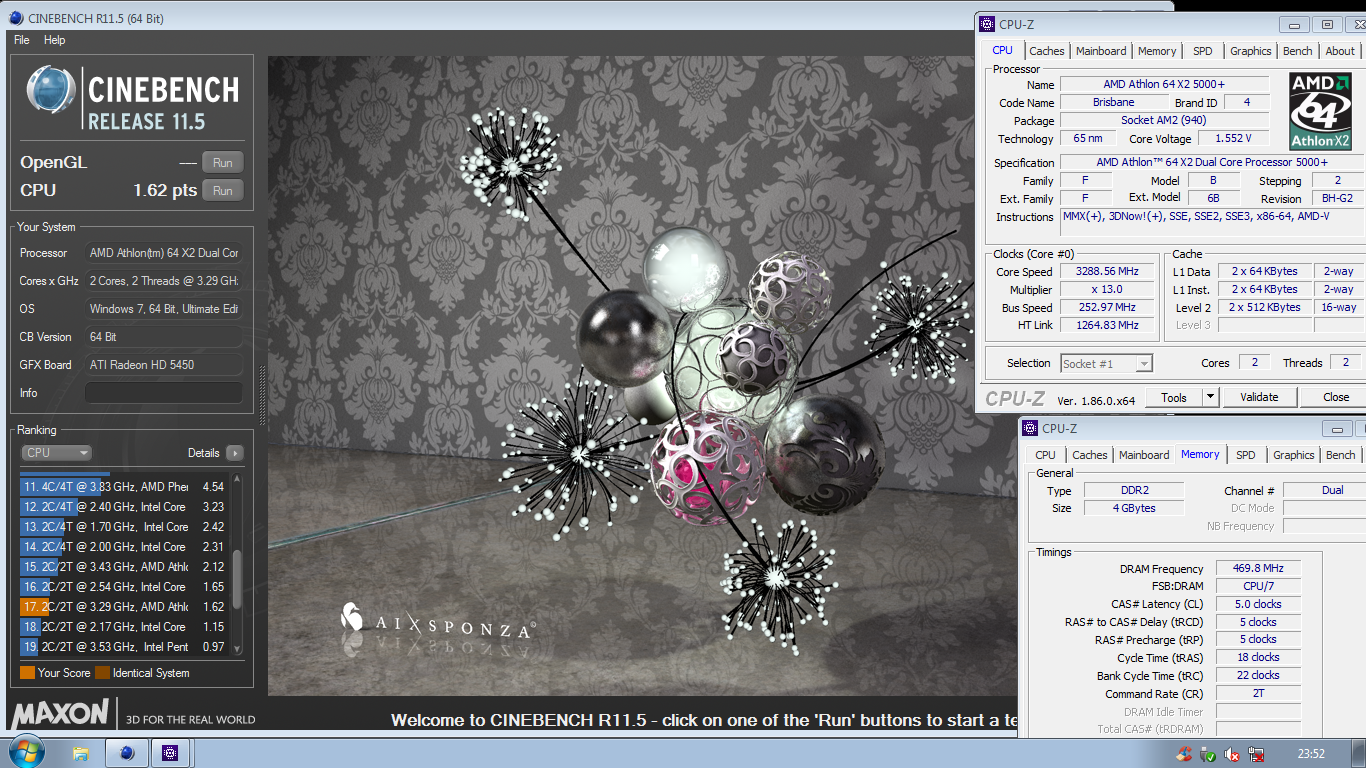Image resolution: width=1366 pixels, height=768 pixels.
Task: Switch to Mainboard tab in lower CPU-Z window
Action: tap(1144, 455)
